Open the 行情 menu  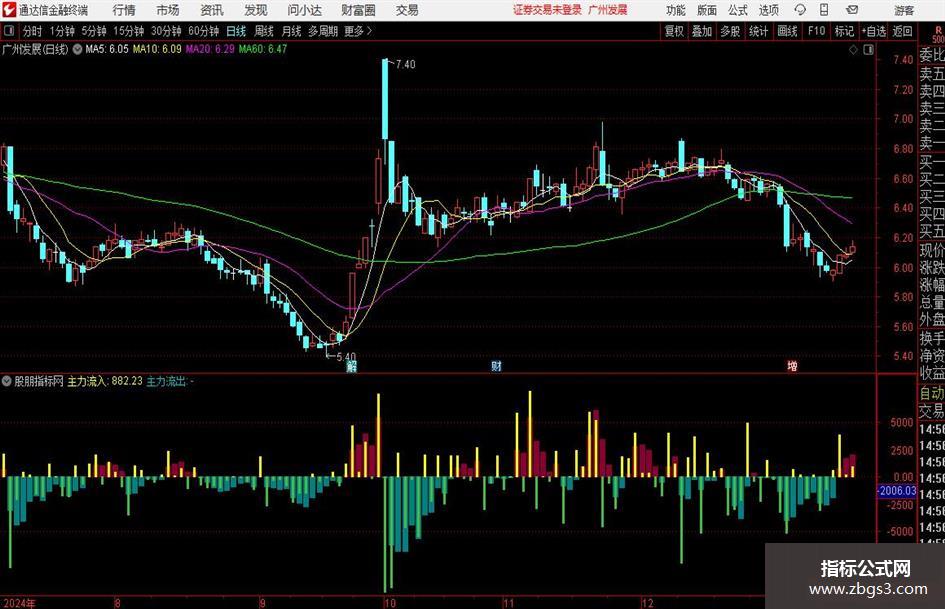[x=124, y=10]
